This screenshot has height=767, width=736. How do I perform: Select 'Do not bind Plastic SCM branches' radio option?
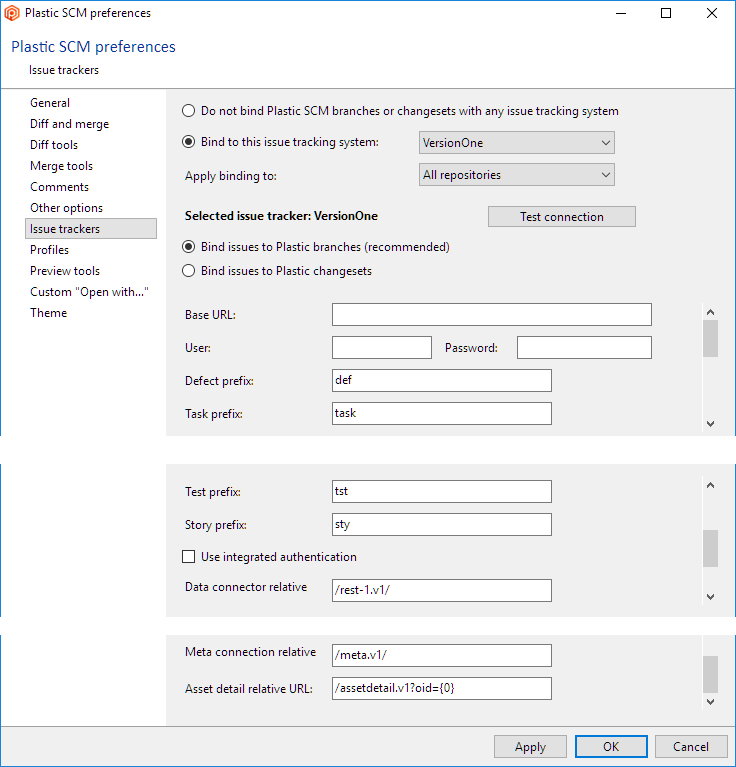188,111
